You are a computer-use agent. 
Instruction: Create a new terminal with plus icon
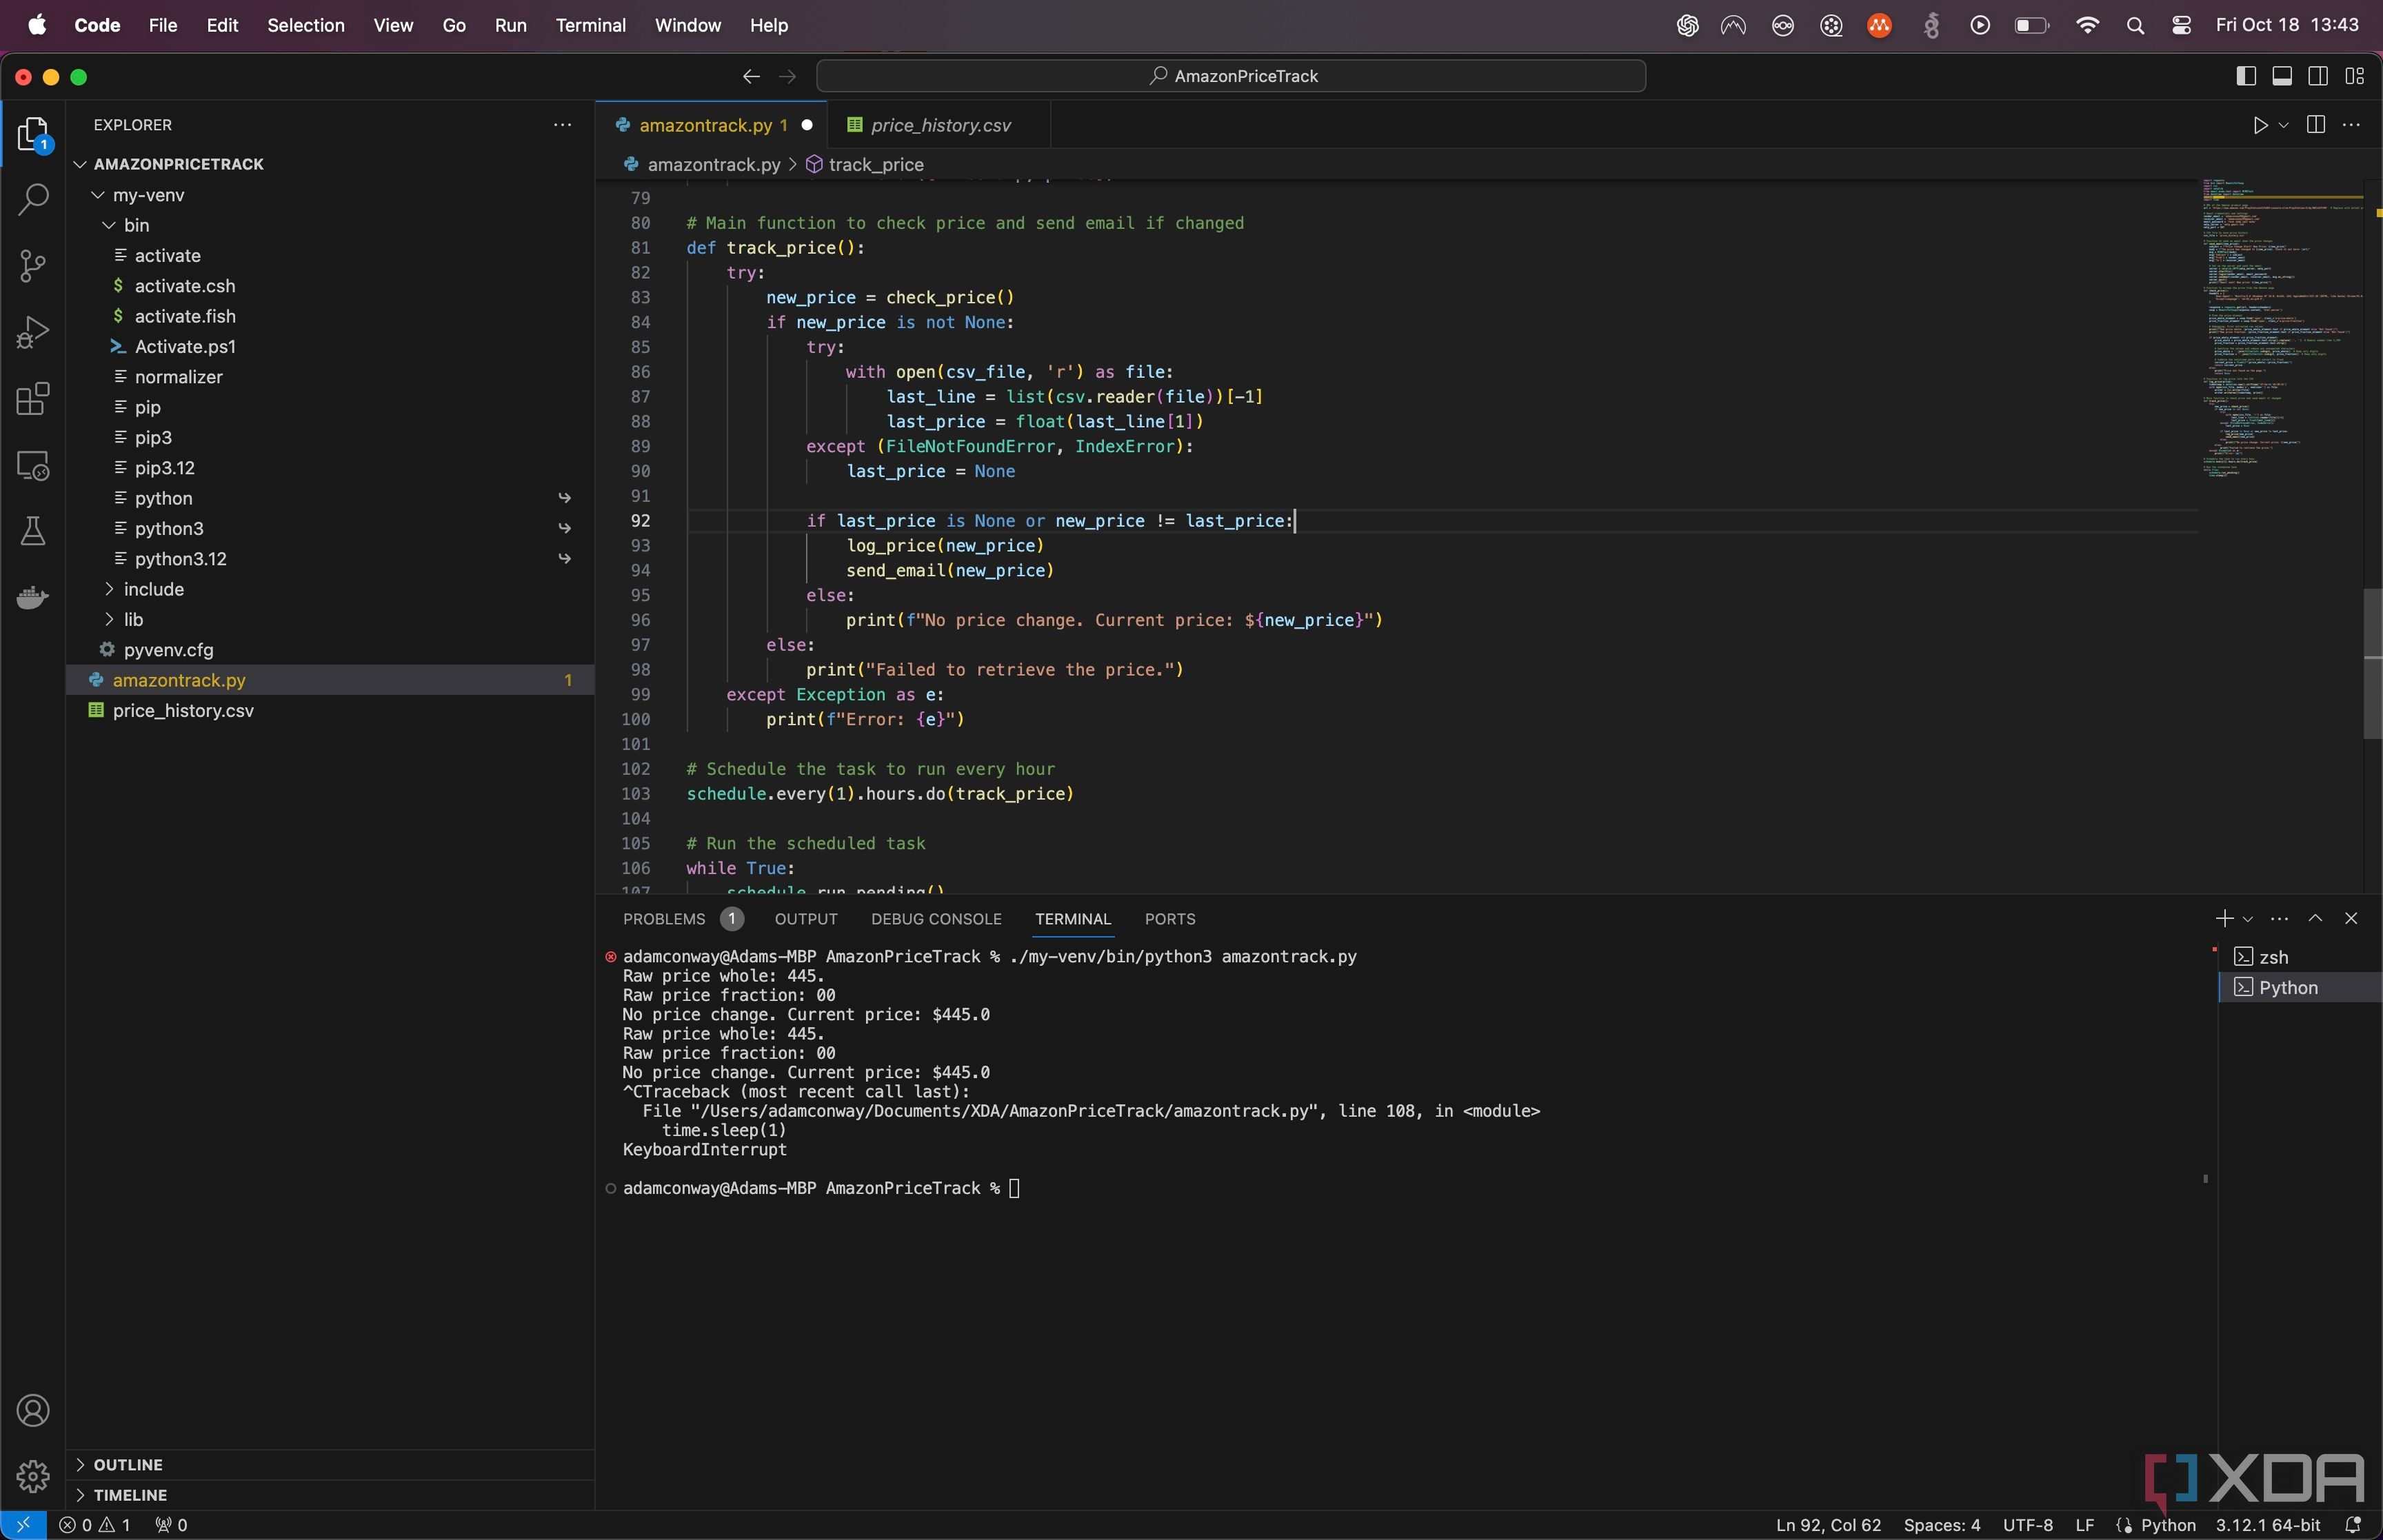pos(2223,919)
